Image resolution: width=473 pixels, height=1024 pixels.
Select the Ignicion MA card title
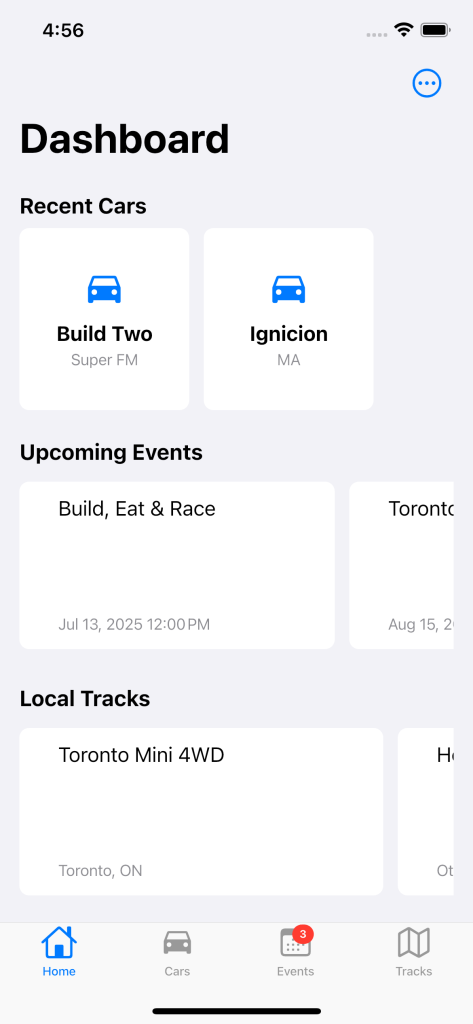[289, 334]
